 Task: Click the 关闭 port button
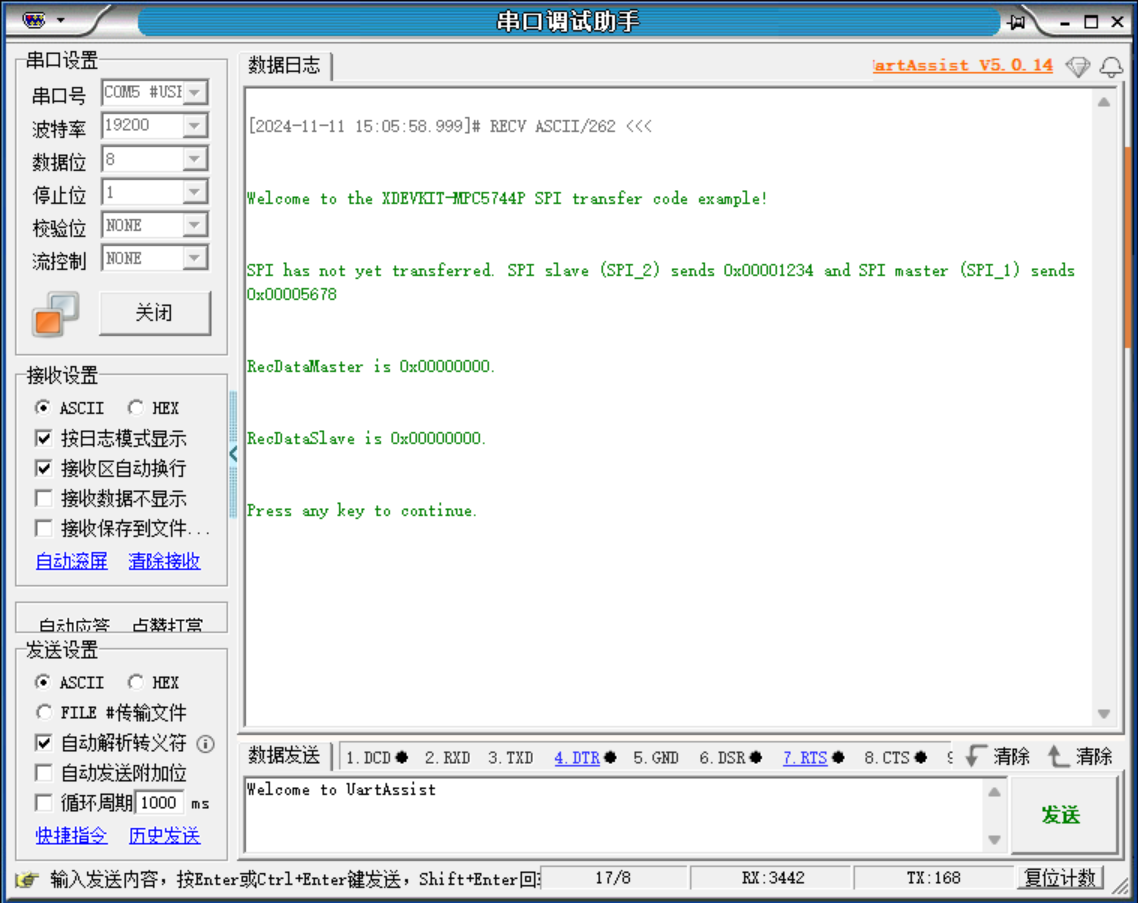[155, 314]
